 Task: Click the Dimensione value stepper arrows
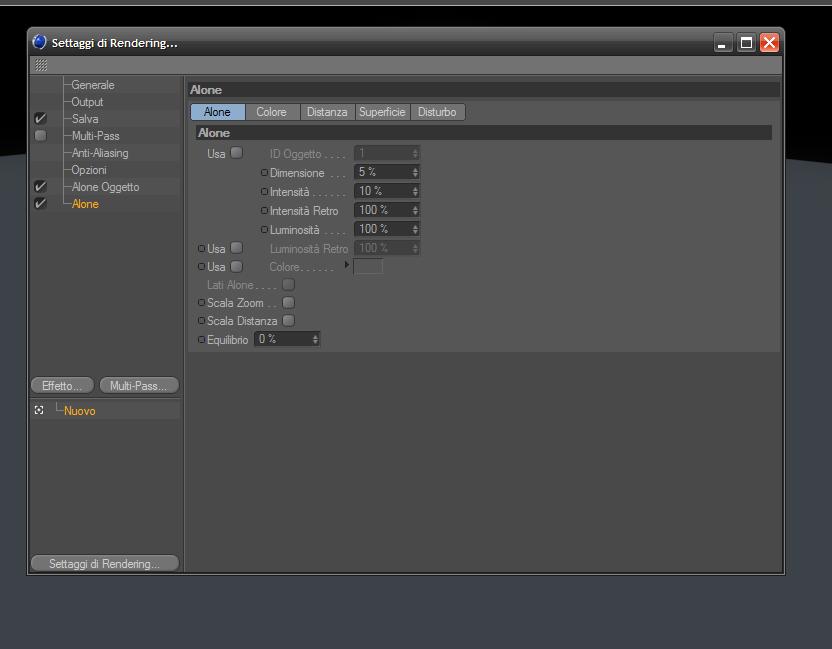pyautogui.click(x=415, y=172)
